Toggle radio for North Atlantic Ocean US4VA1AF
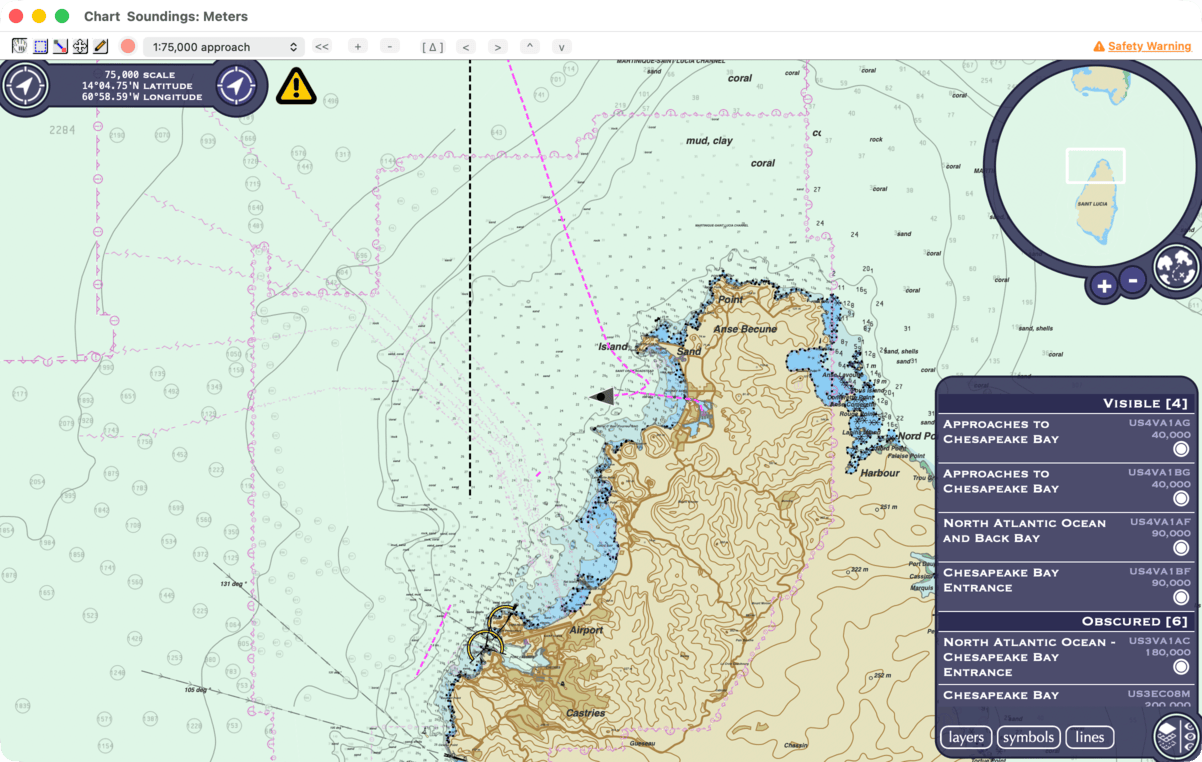1202x762 pixels. (x=1181, y=548)
